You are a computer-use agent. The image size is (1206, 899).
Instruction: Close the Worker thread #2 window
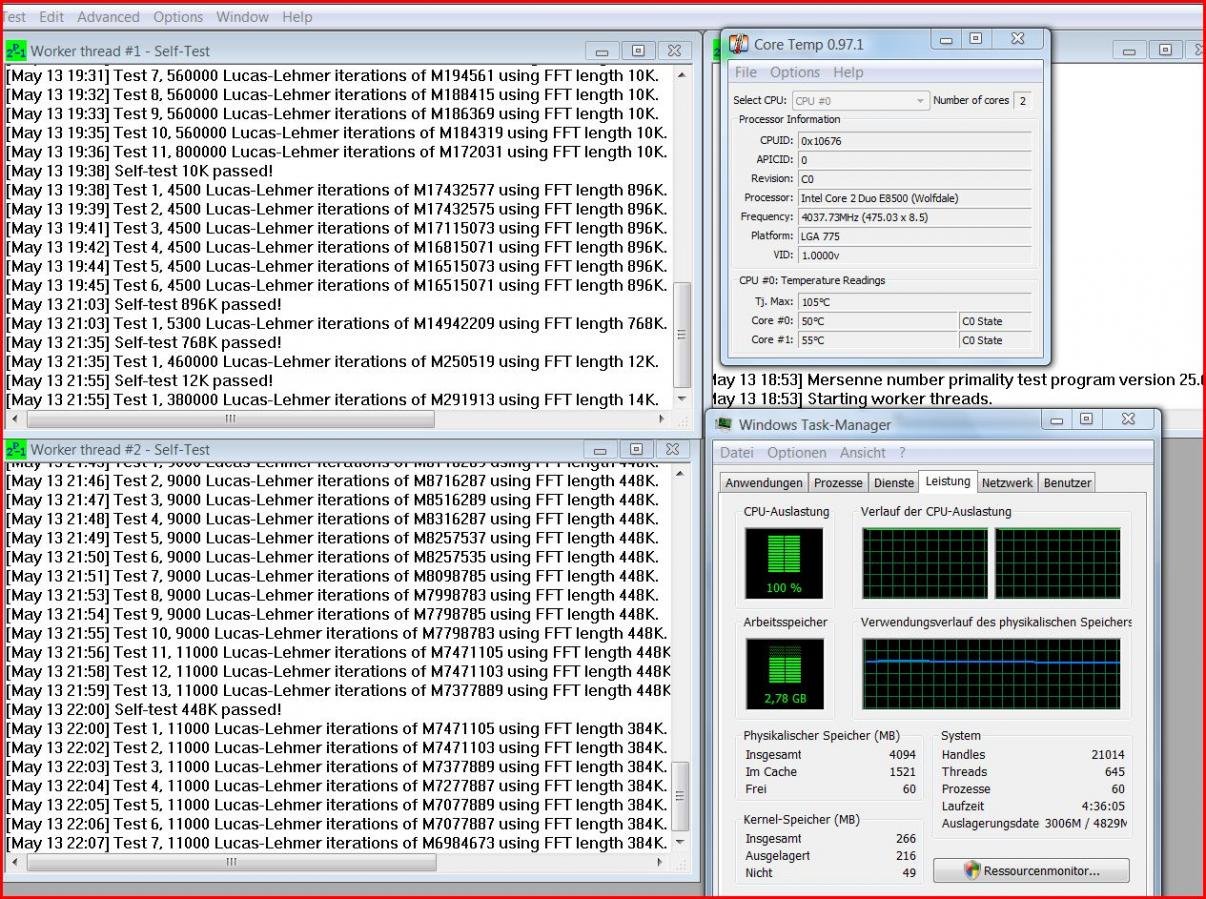[x=674, y=450]
